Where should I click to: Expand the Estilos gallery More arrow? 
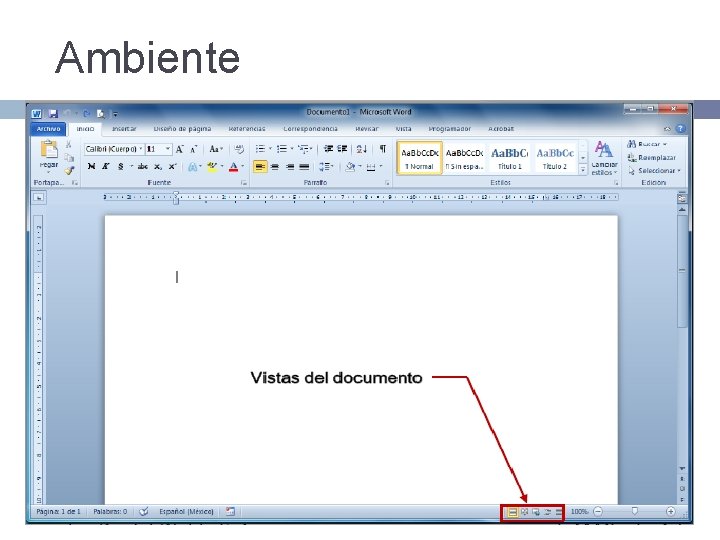[583, 170]
